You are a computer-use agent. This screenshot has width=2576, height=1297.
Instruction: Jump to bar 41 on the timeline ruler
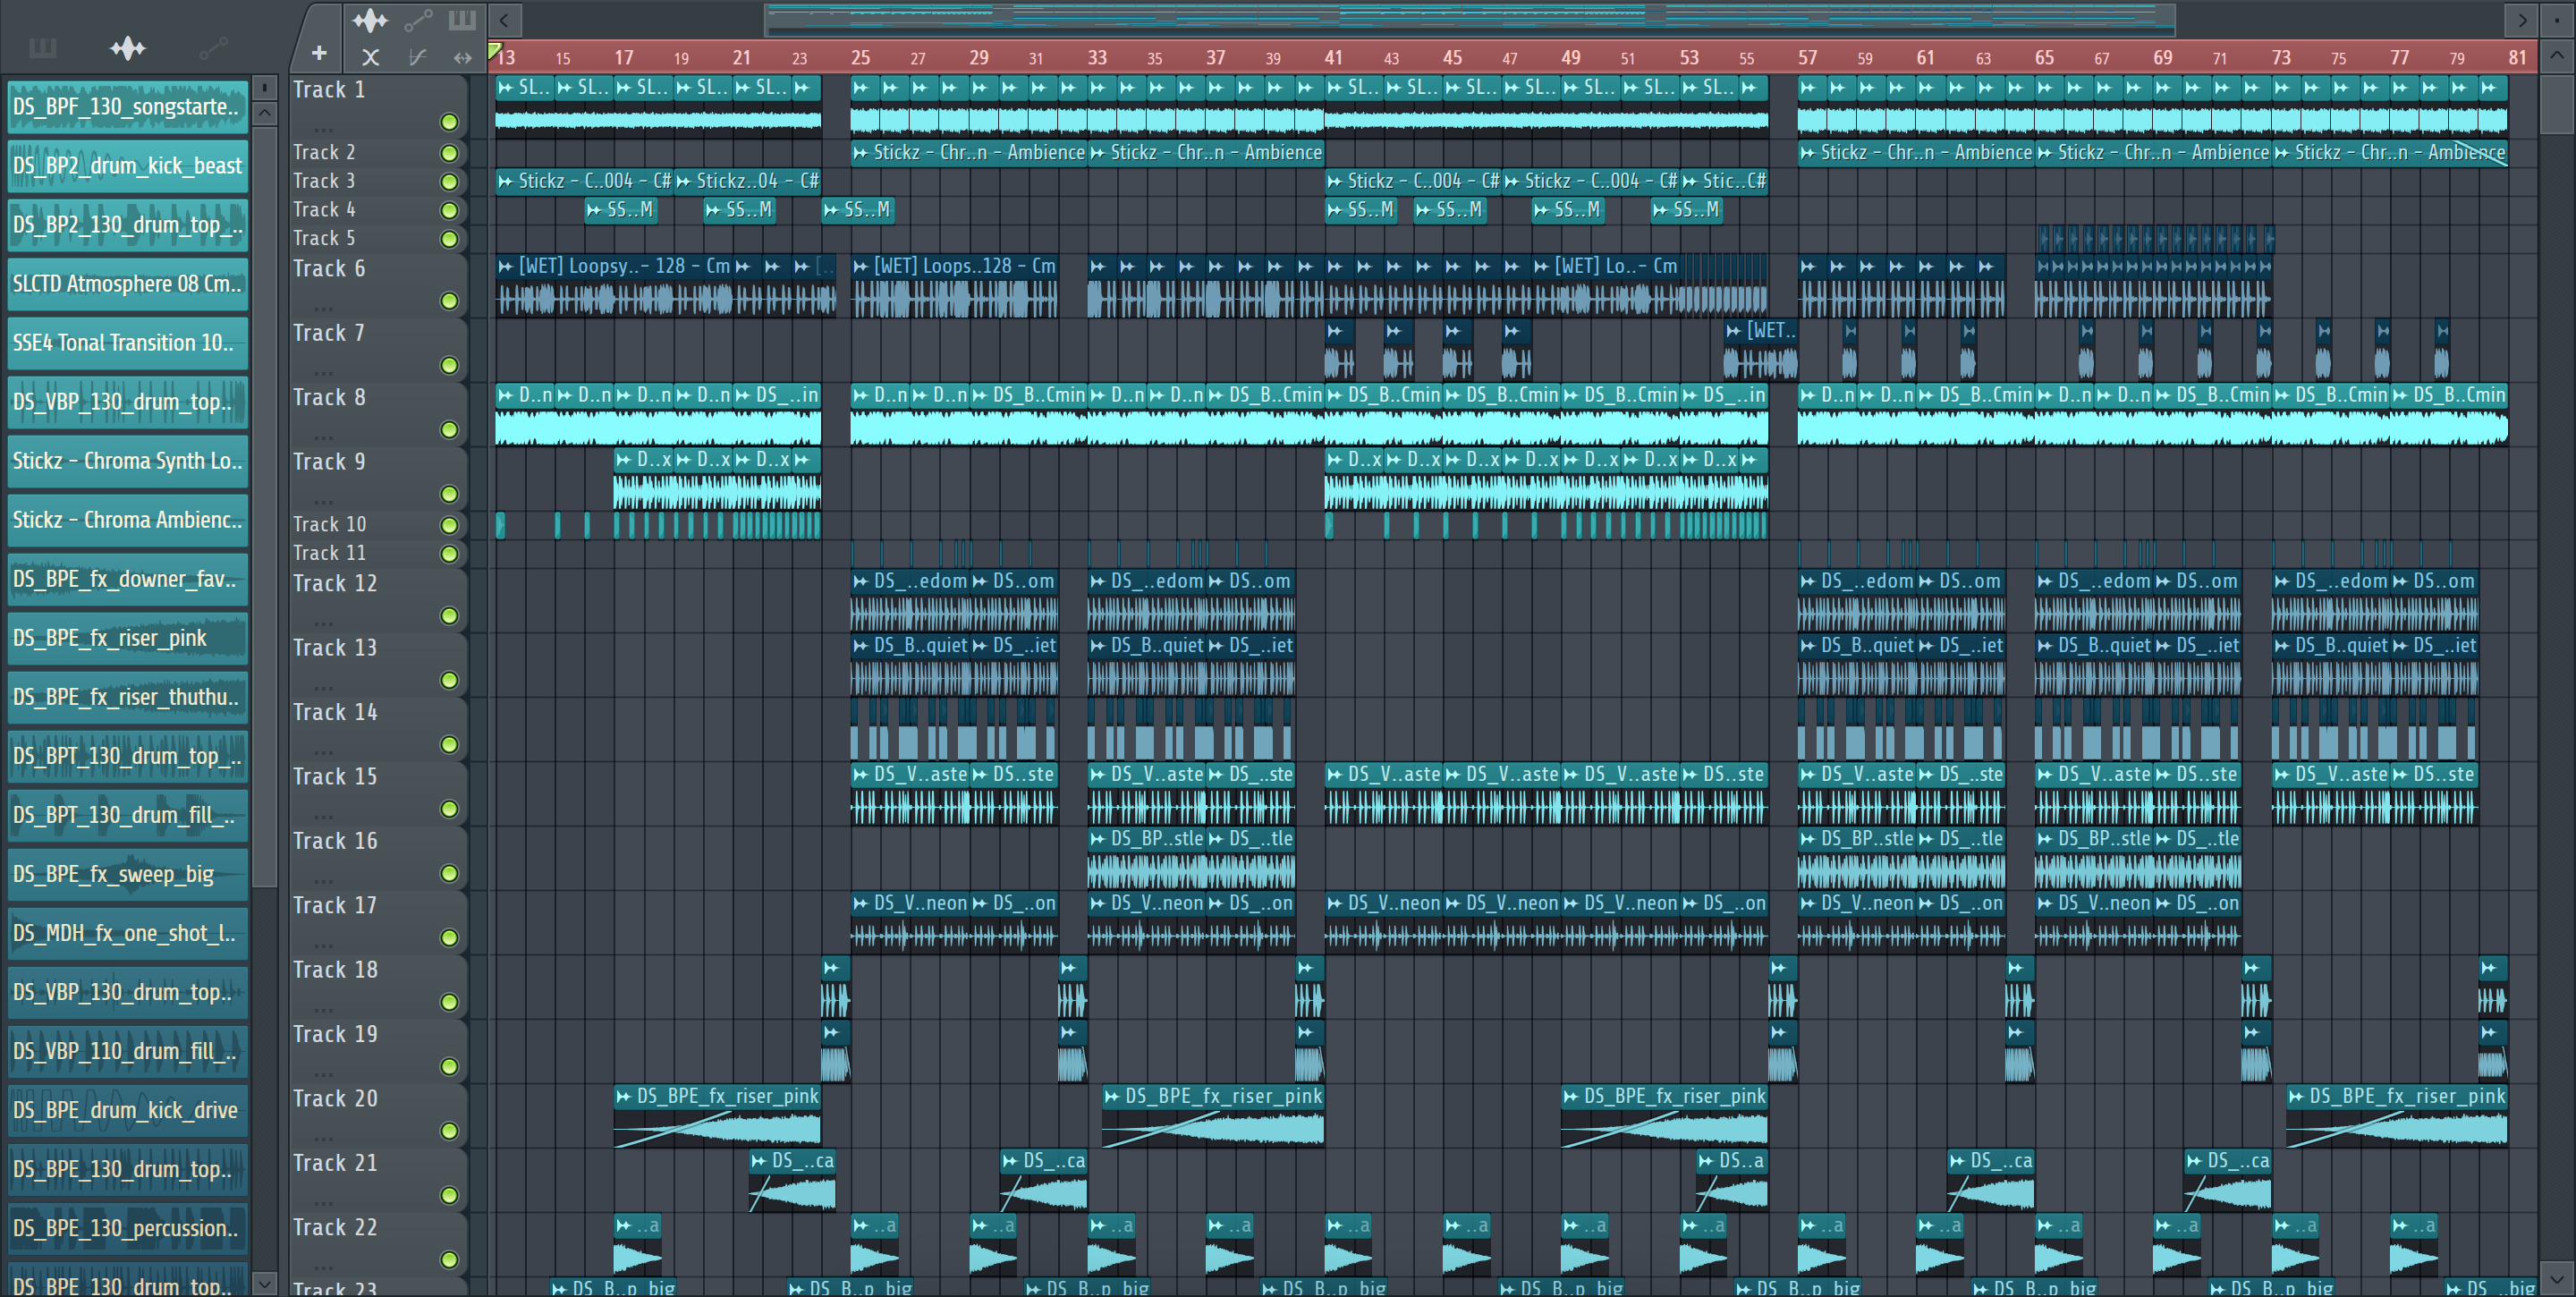(x=1334, y=57)
